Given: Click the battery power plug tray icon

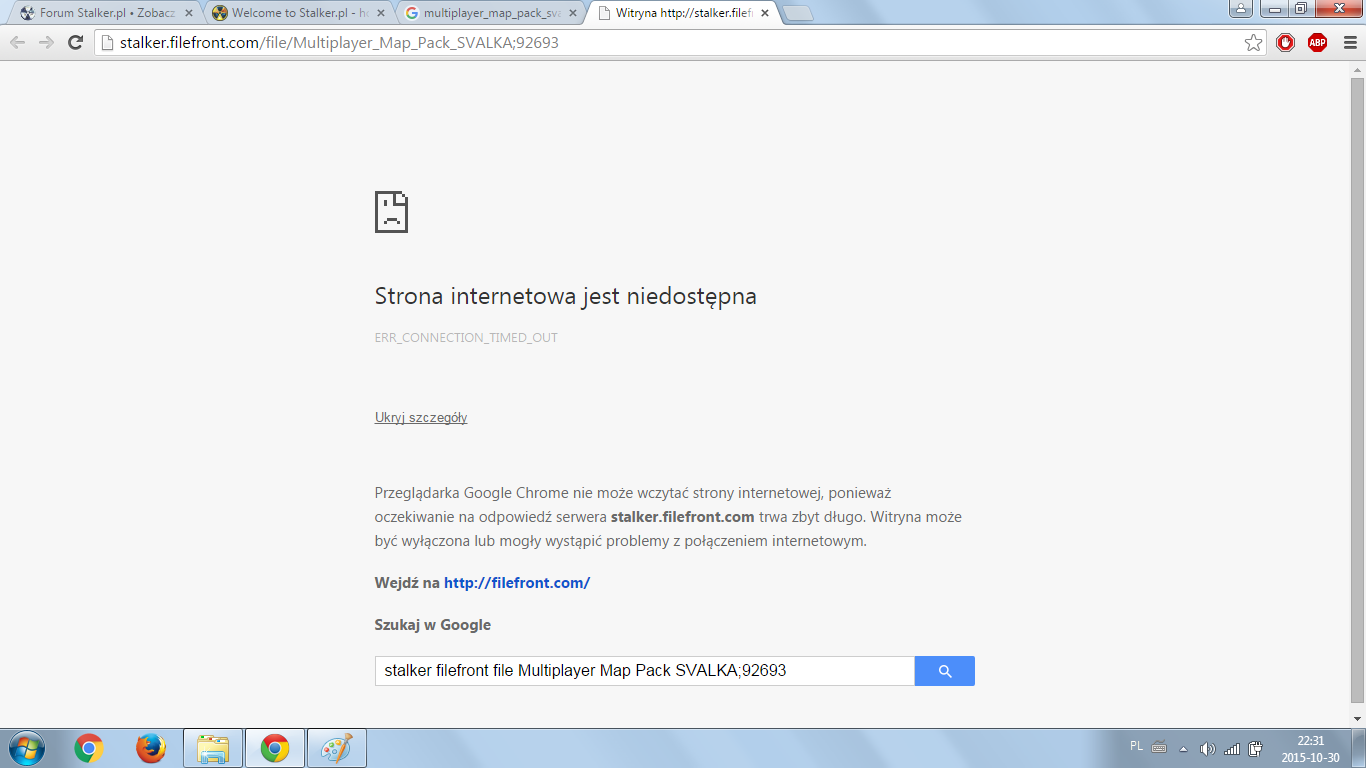Looking at the screenshot, I should click(x=1256, y=748).
